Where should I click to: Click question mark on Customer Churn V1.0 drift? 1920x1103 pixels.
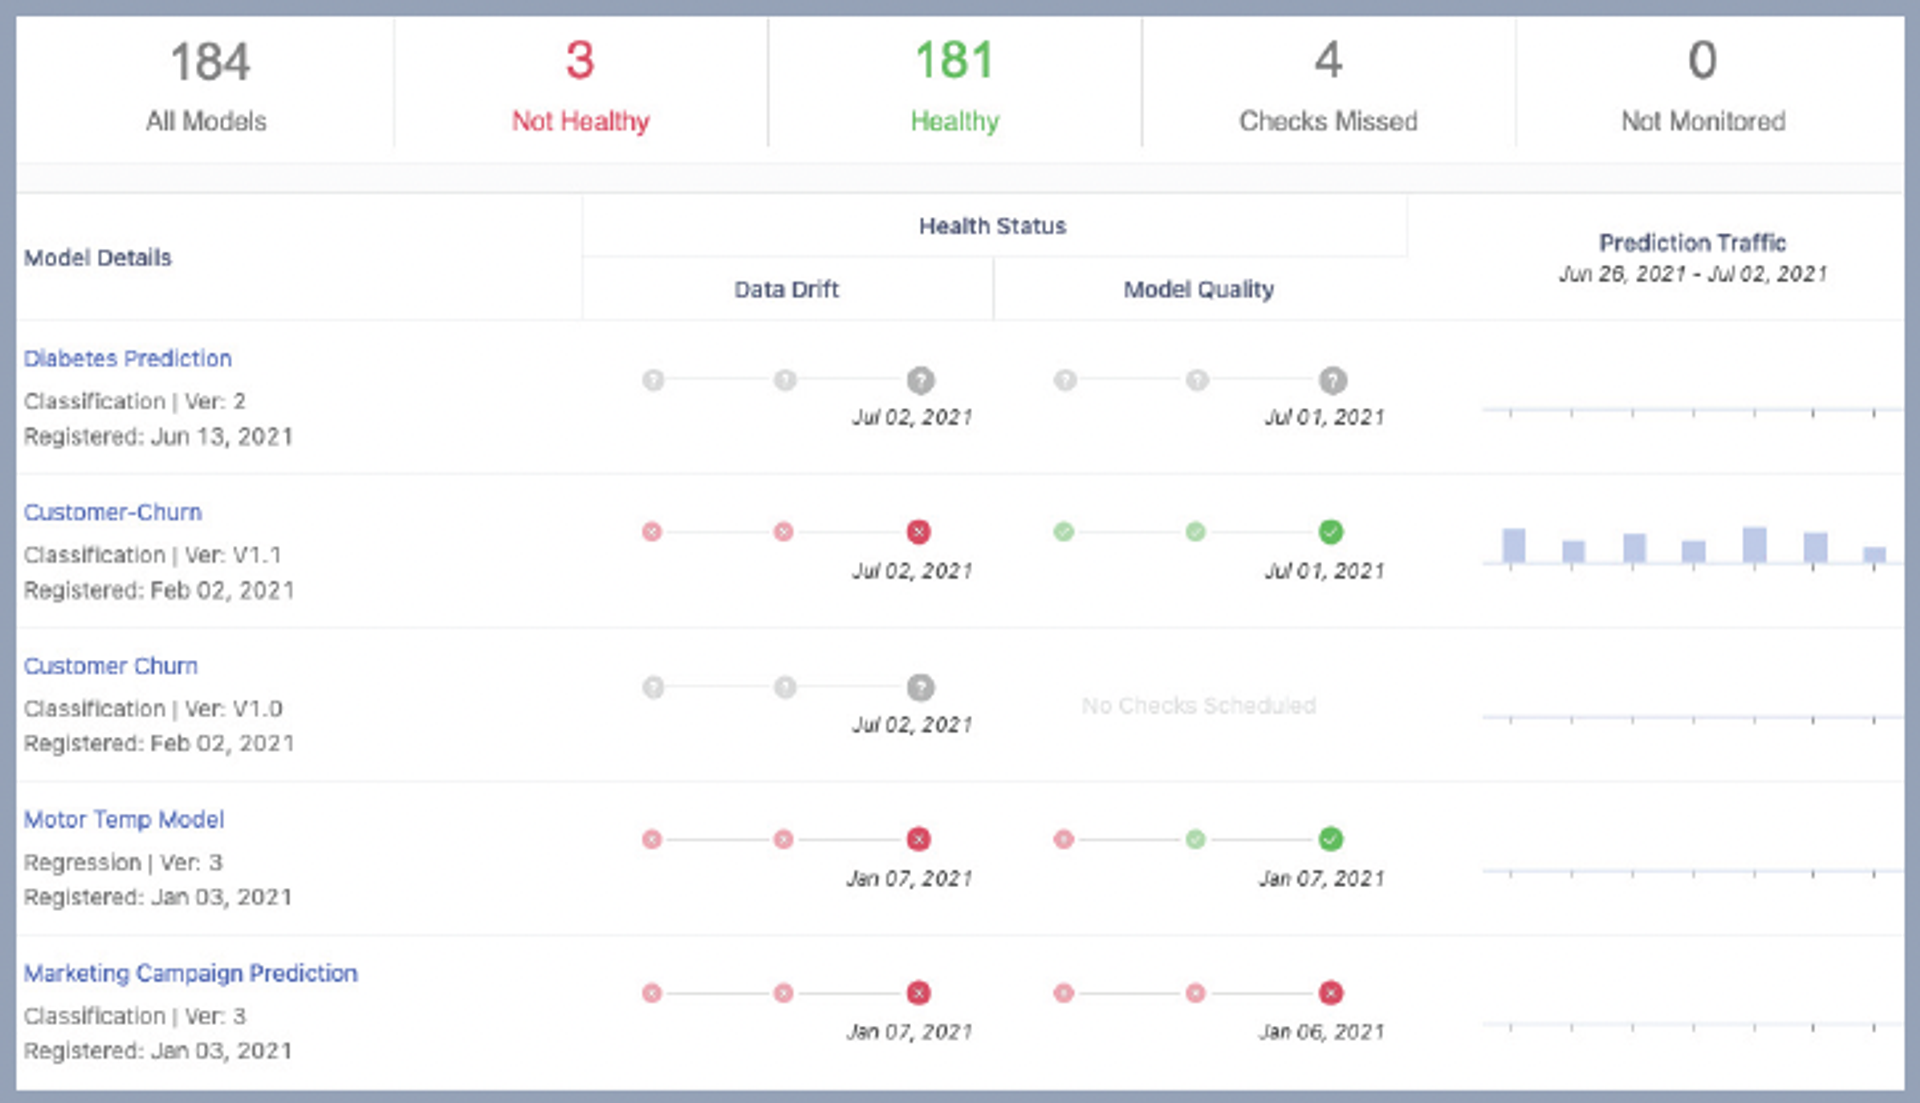[918, 688]
